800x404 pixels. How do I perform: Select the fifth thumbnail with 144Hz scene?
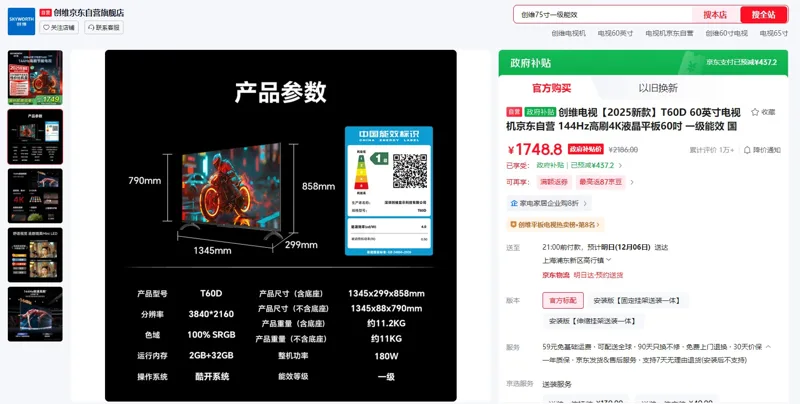(35, 314)
